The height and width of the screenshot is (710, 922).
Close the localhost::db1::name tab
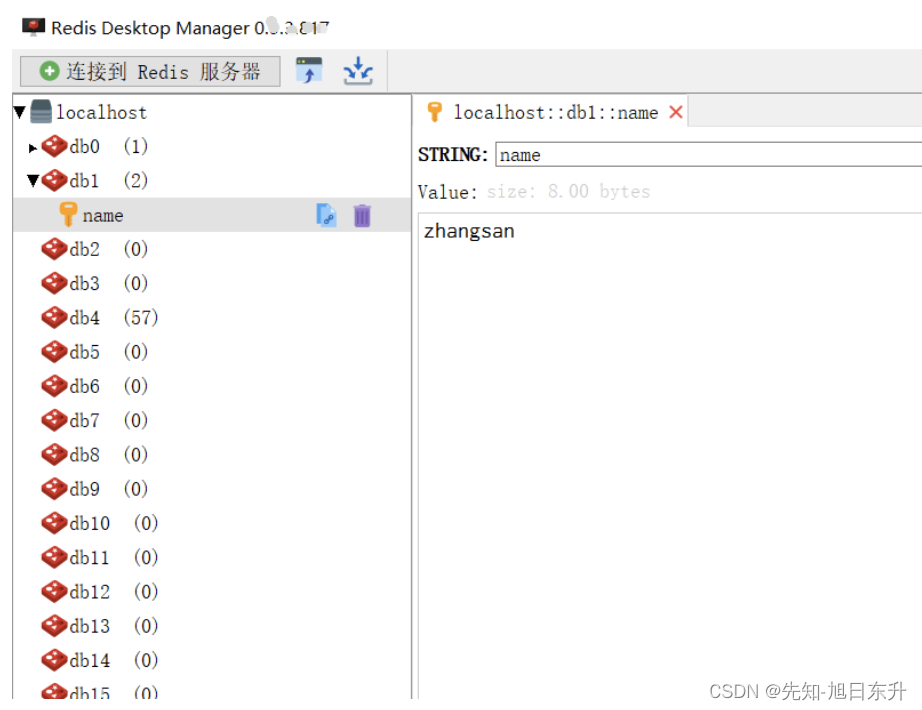point(676,112)
